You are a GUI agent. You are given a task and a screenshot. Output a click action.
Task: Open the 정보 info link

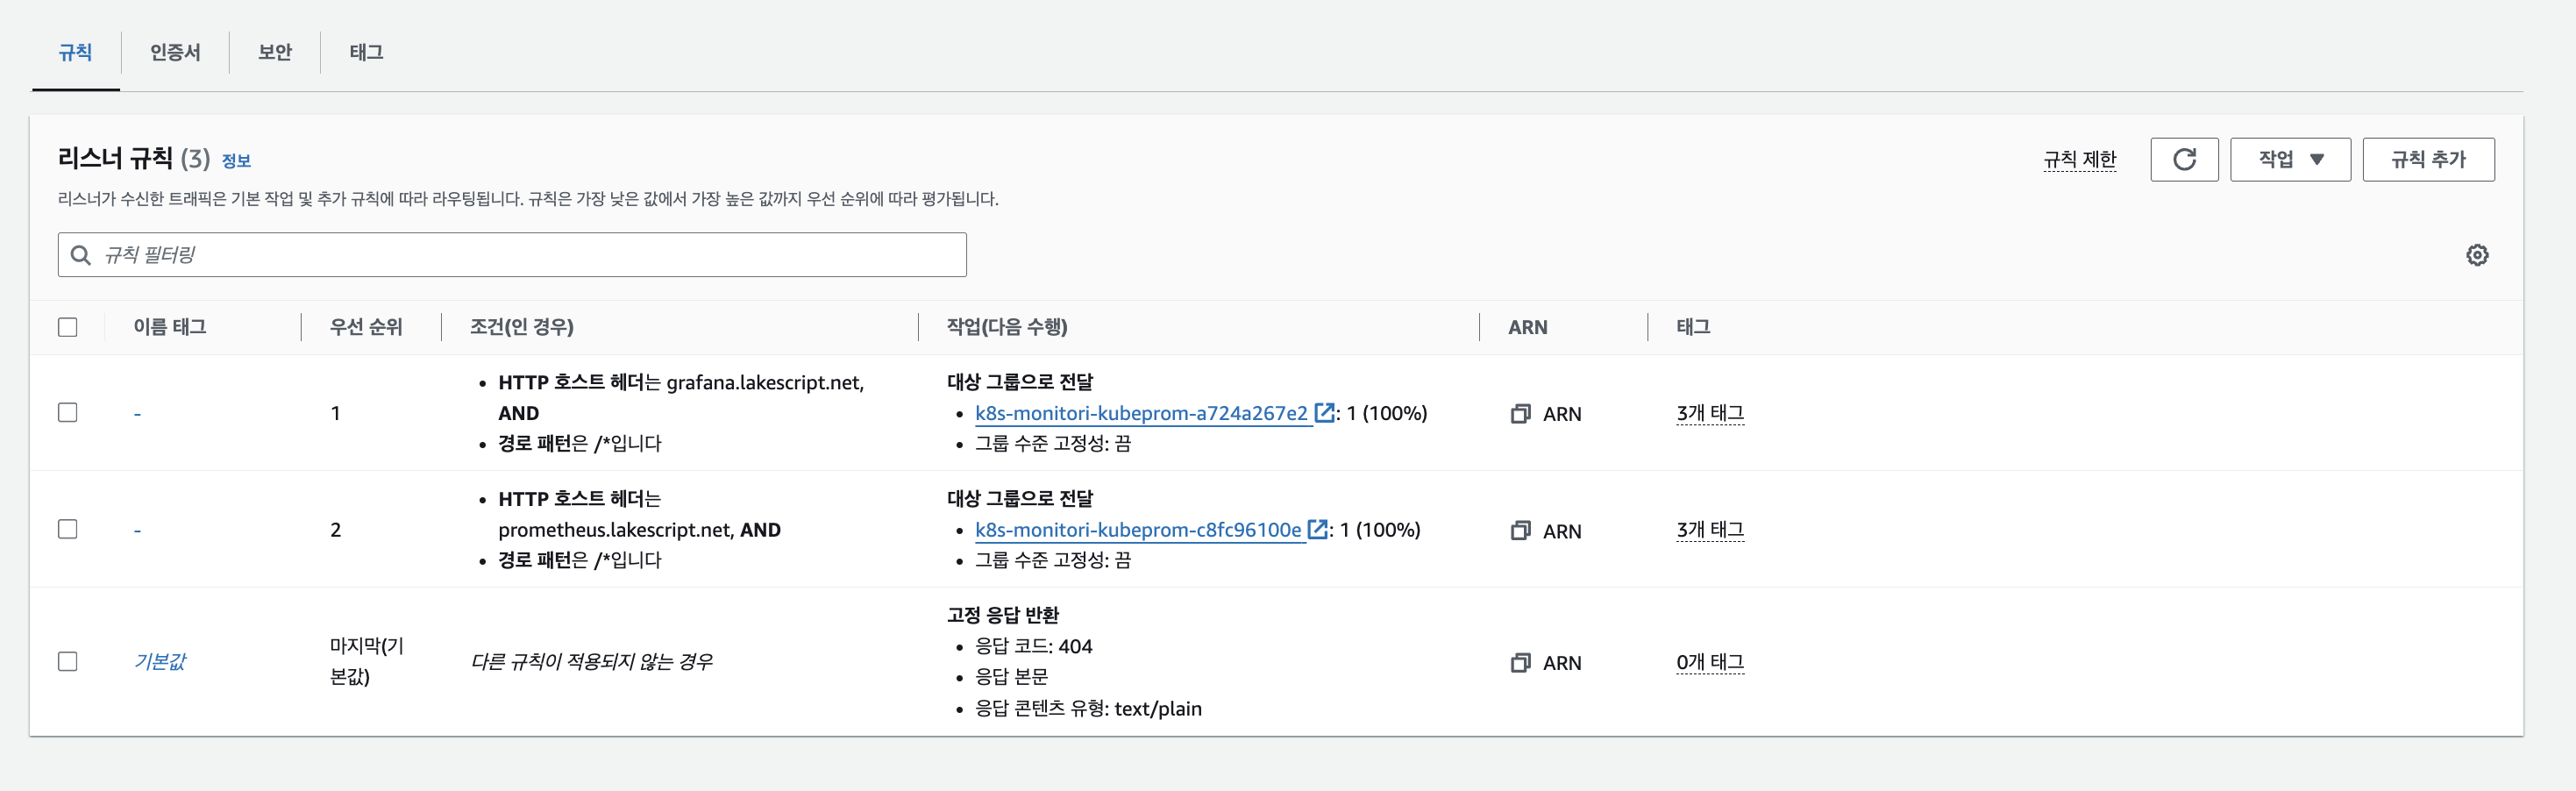click(x=236, y=161)
